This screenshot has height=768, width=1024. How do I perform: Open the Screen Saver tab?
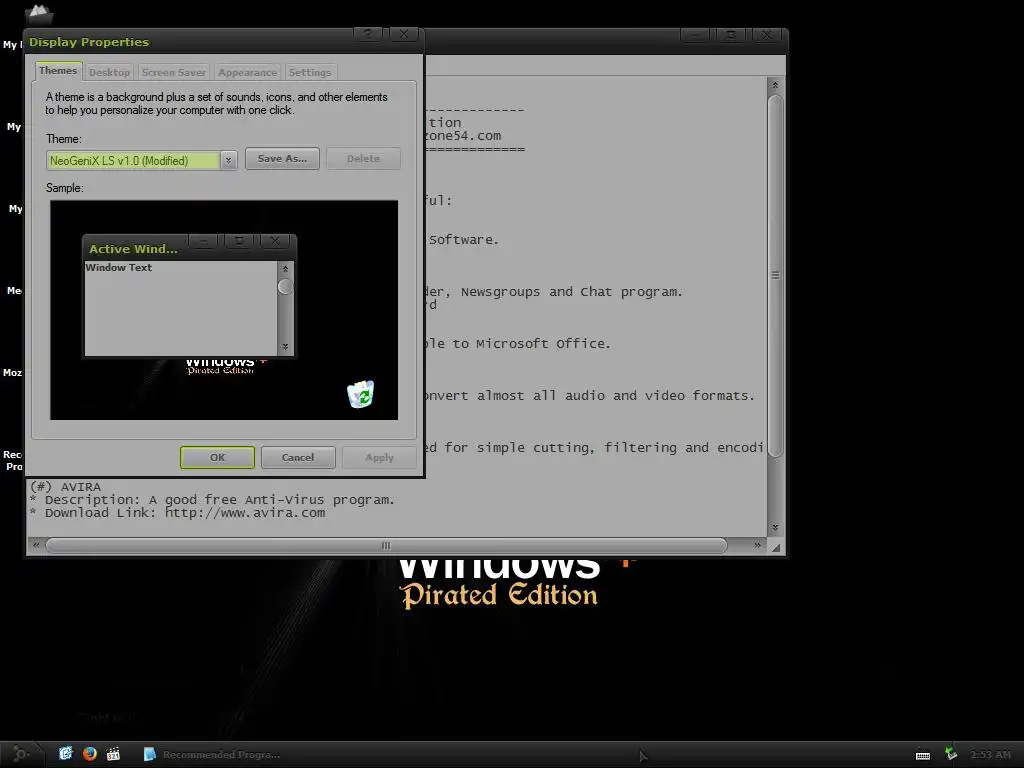(174, 72)
